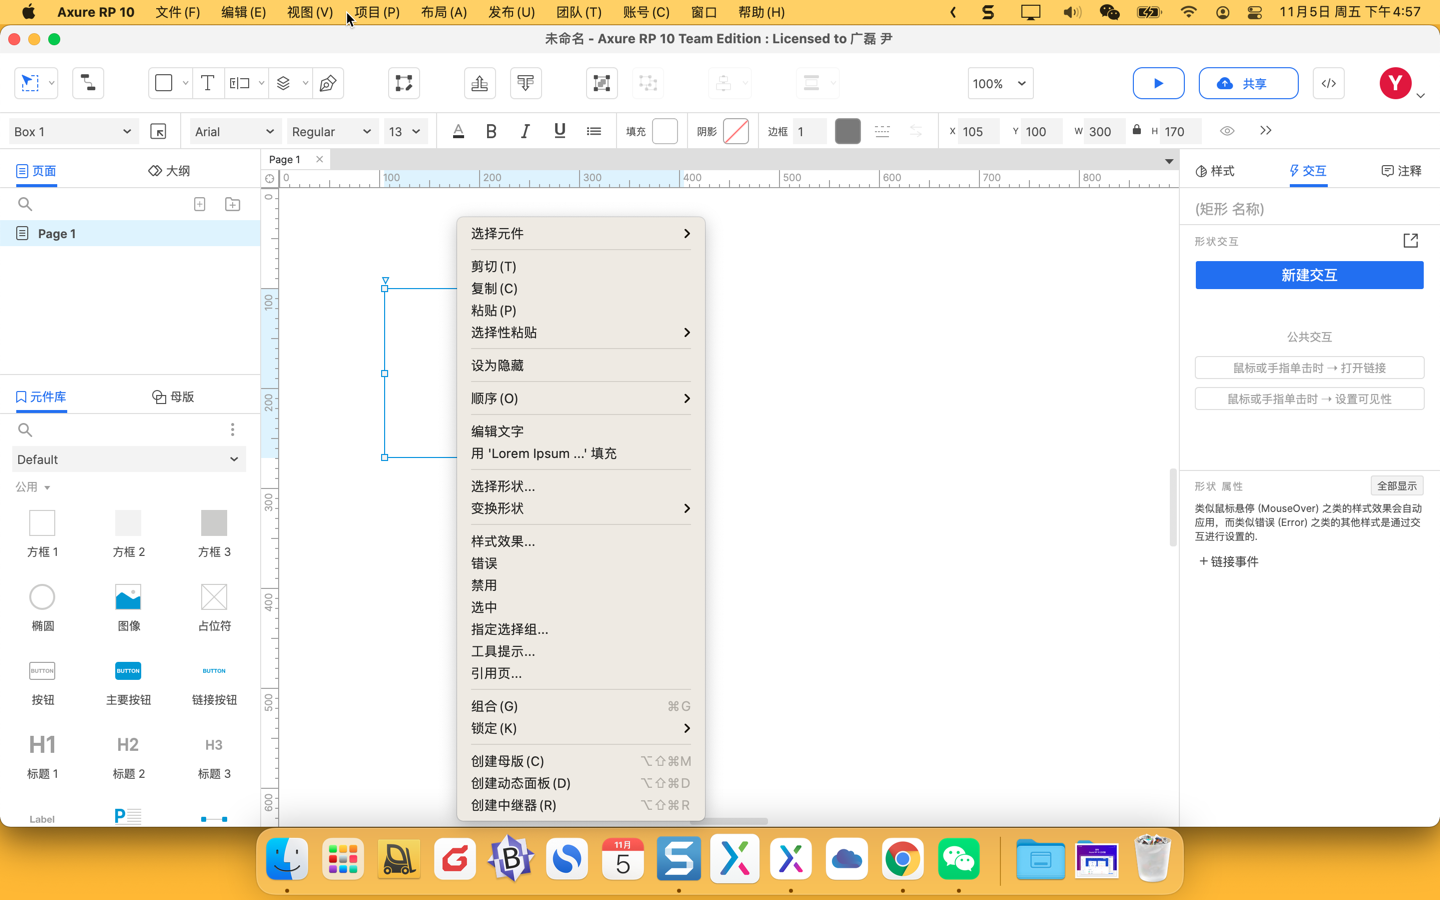Viewport: 1440px width, 900px height.
Task: Select the Text tool
Action: pyautogui.click(x=207, y=83)
